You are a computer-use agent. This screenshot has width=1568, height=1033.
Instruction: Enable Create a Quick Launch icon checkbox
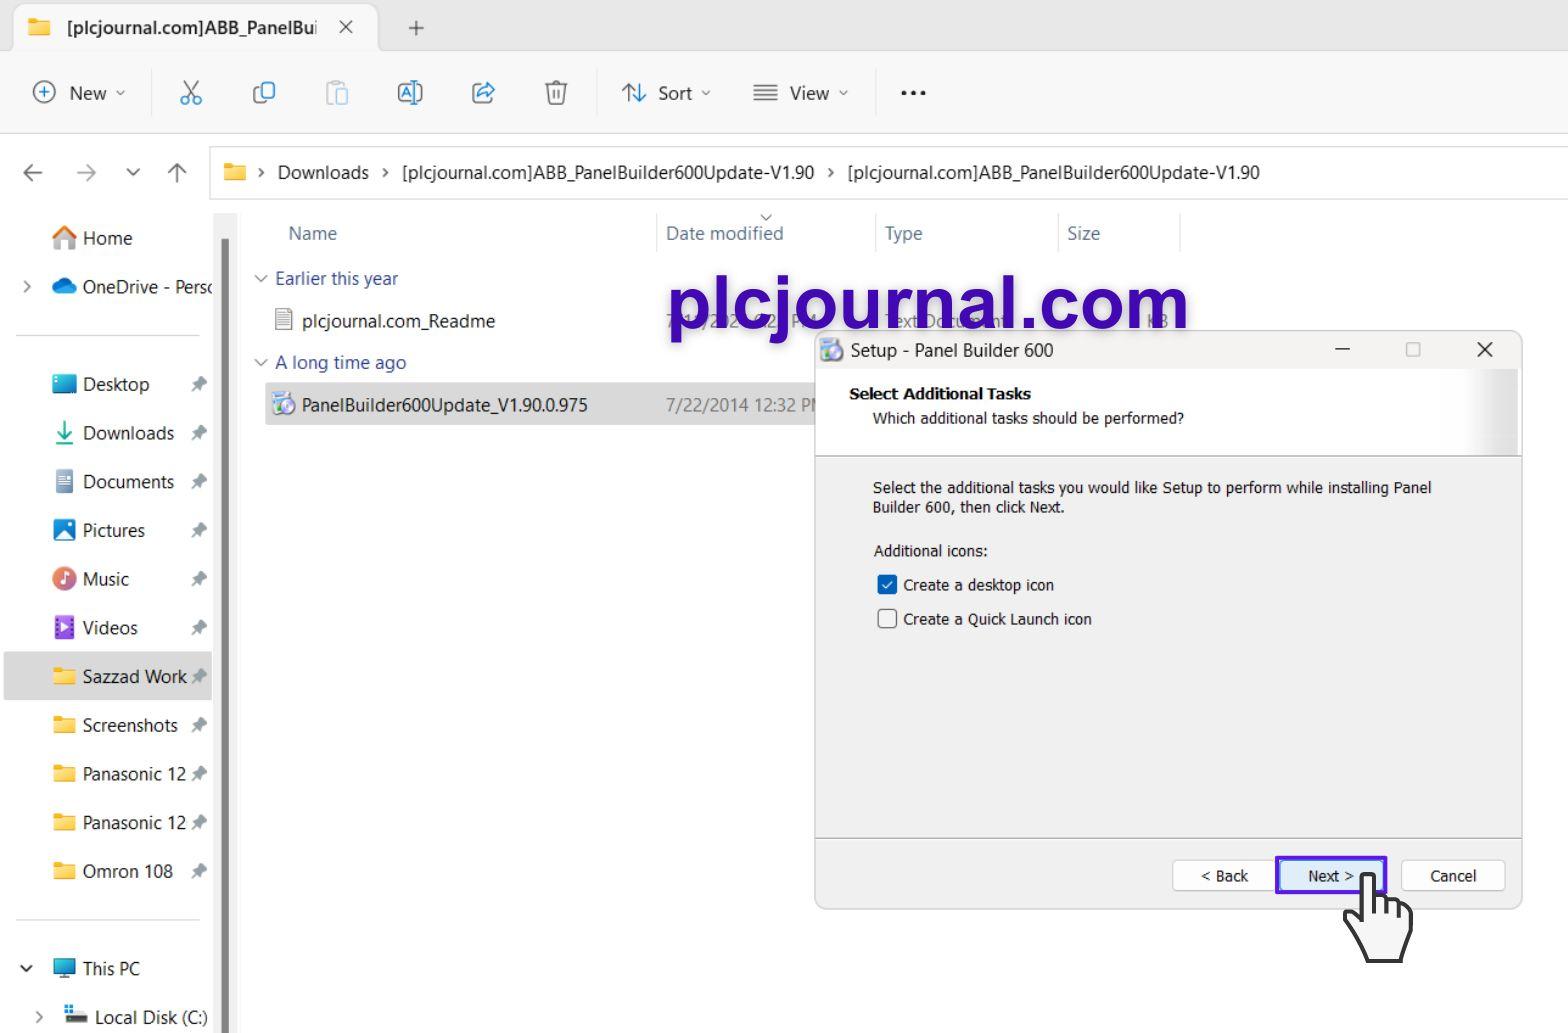(887, 619)
